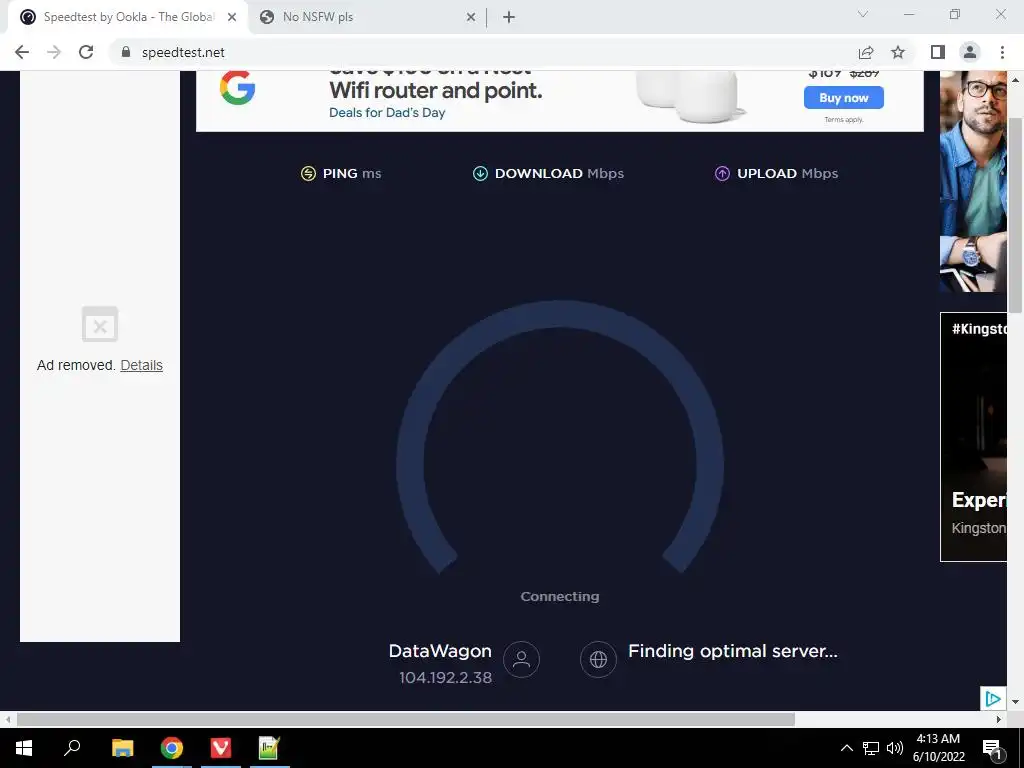1024x768 pixels.
Task: Reload the speedtest.net page
Action: pyautogui.click(x=86, y=52)
